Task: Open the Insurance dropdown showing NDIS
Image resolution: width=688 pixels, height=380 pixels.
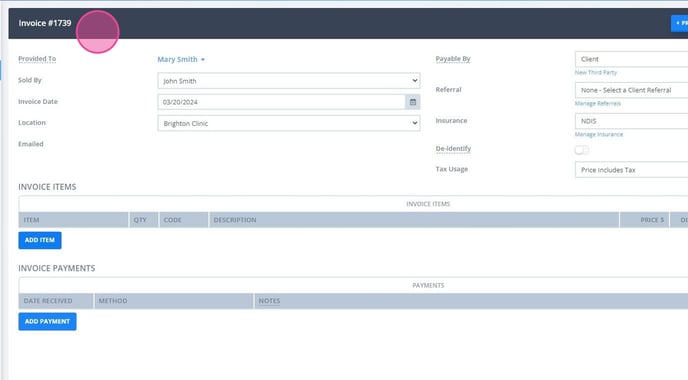Action: coord(631,121)
